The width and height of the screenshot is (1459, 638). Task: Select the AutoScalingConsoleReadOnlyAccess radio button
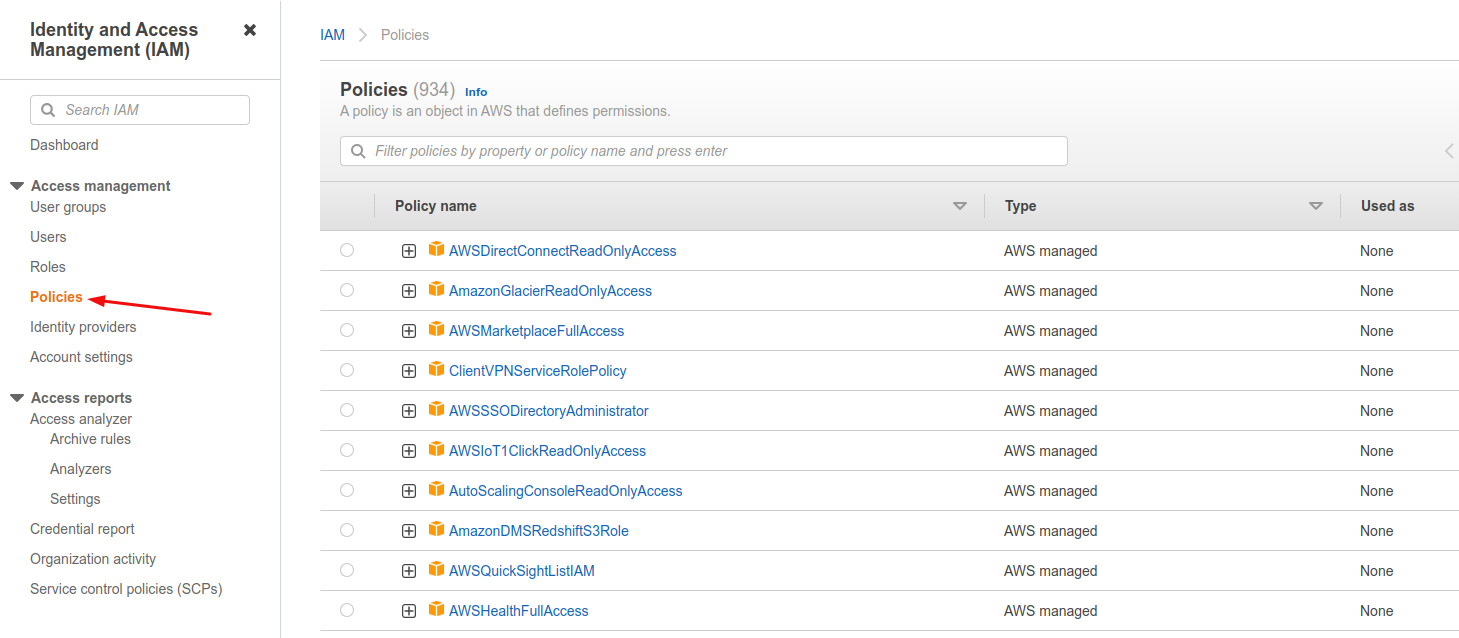(x=347, y=490)
